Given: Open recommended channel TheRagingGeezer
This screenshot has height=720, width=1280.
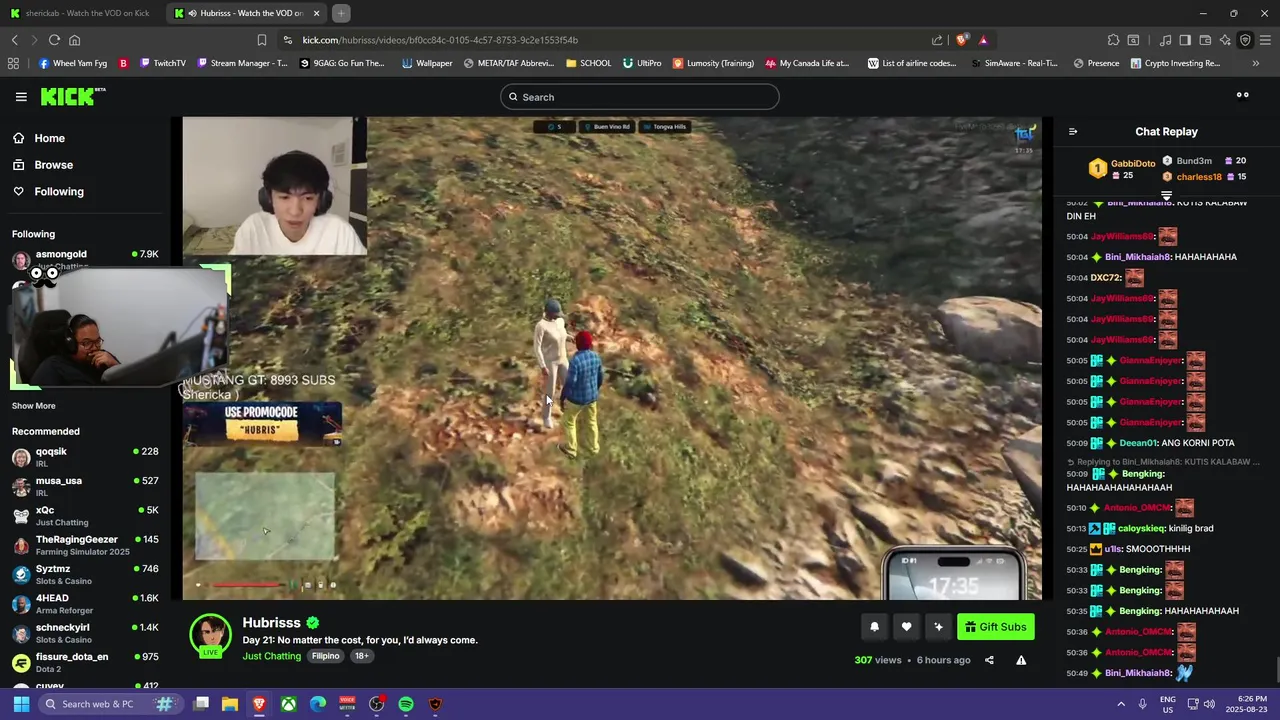Looking at the screenshot, I should point(85,545).
